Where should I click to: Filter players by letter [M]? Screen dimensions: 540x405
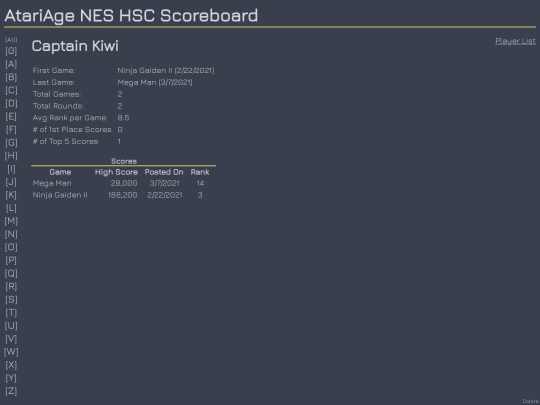pos(11,221)
